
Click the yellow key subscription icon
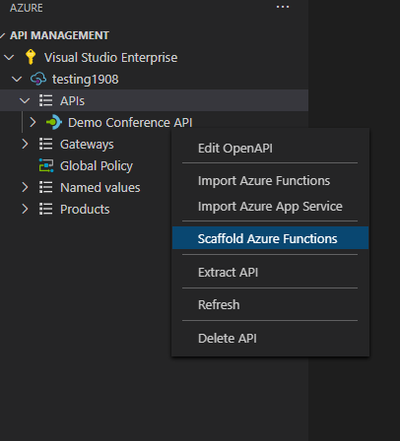click(x=31, y=57)
